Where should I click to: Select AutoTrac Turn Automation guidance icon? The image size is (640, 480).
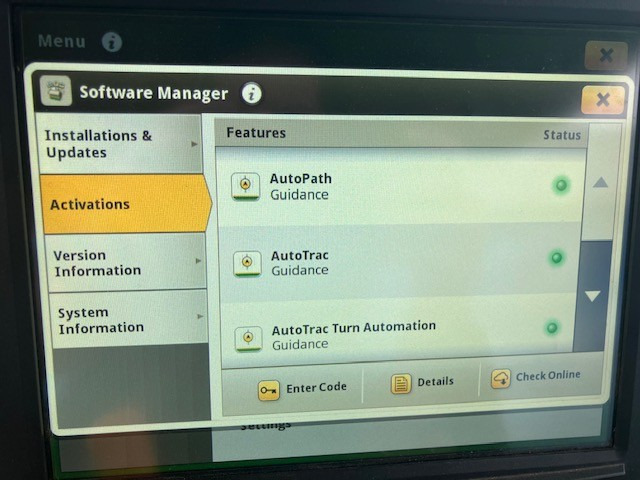coord(248,339)
